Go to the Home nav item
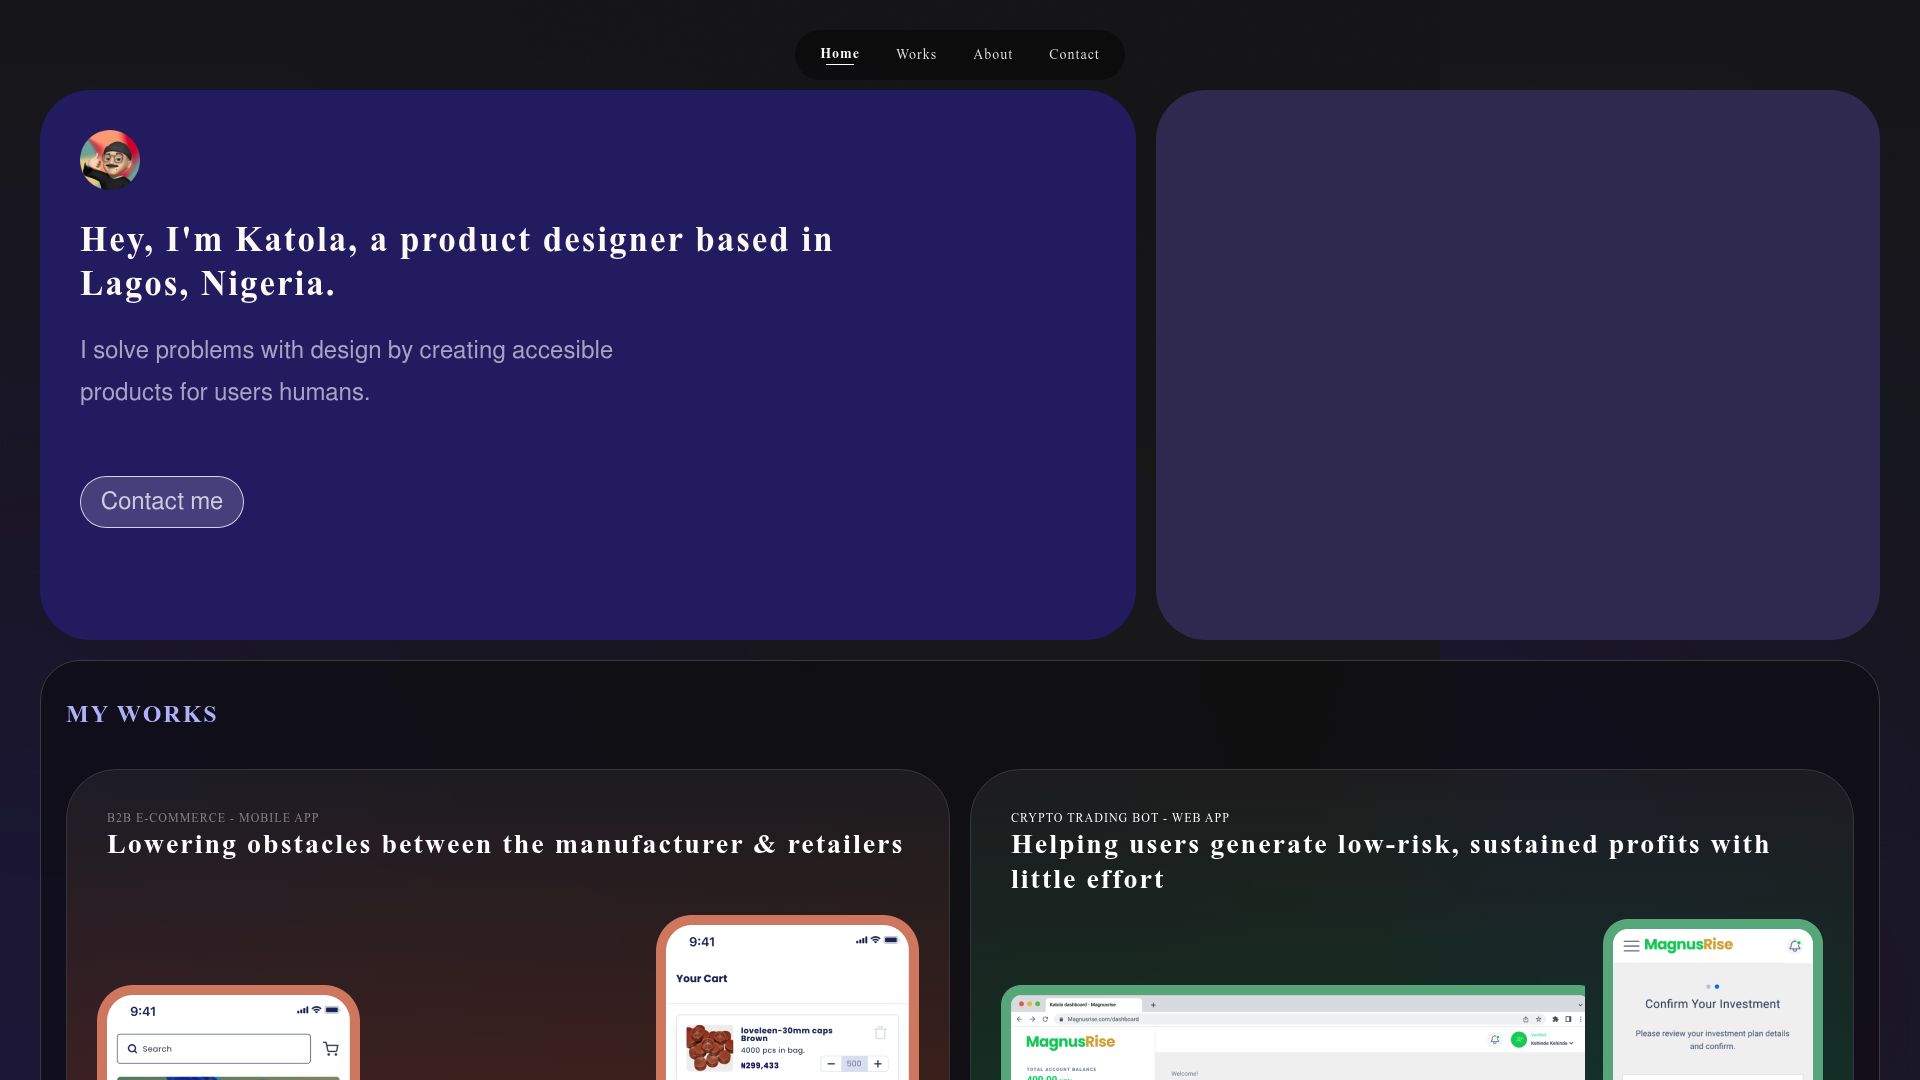 coord(839,54)
